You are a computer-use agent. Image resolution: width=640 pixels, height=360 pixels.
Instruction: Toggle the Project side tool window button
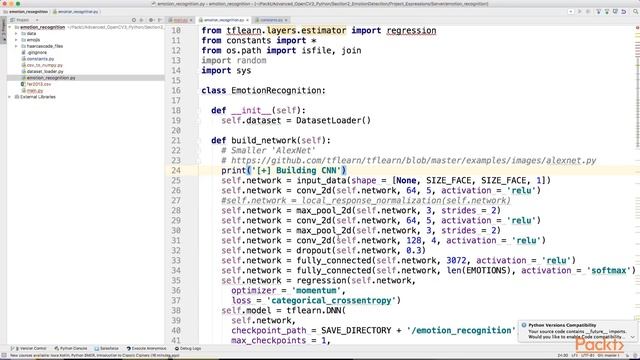pos(3,29)
